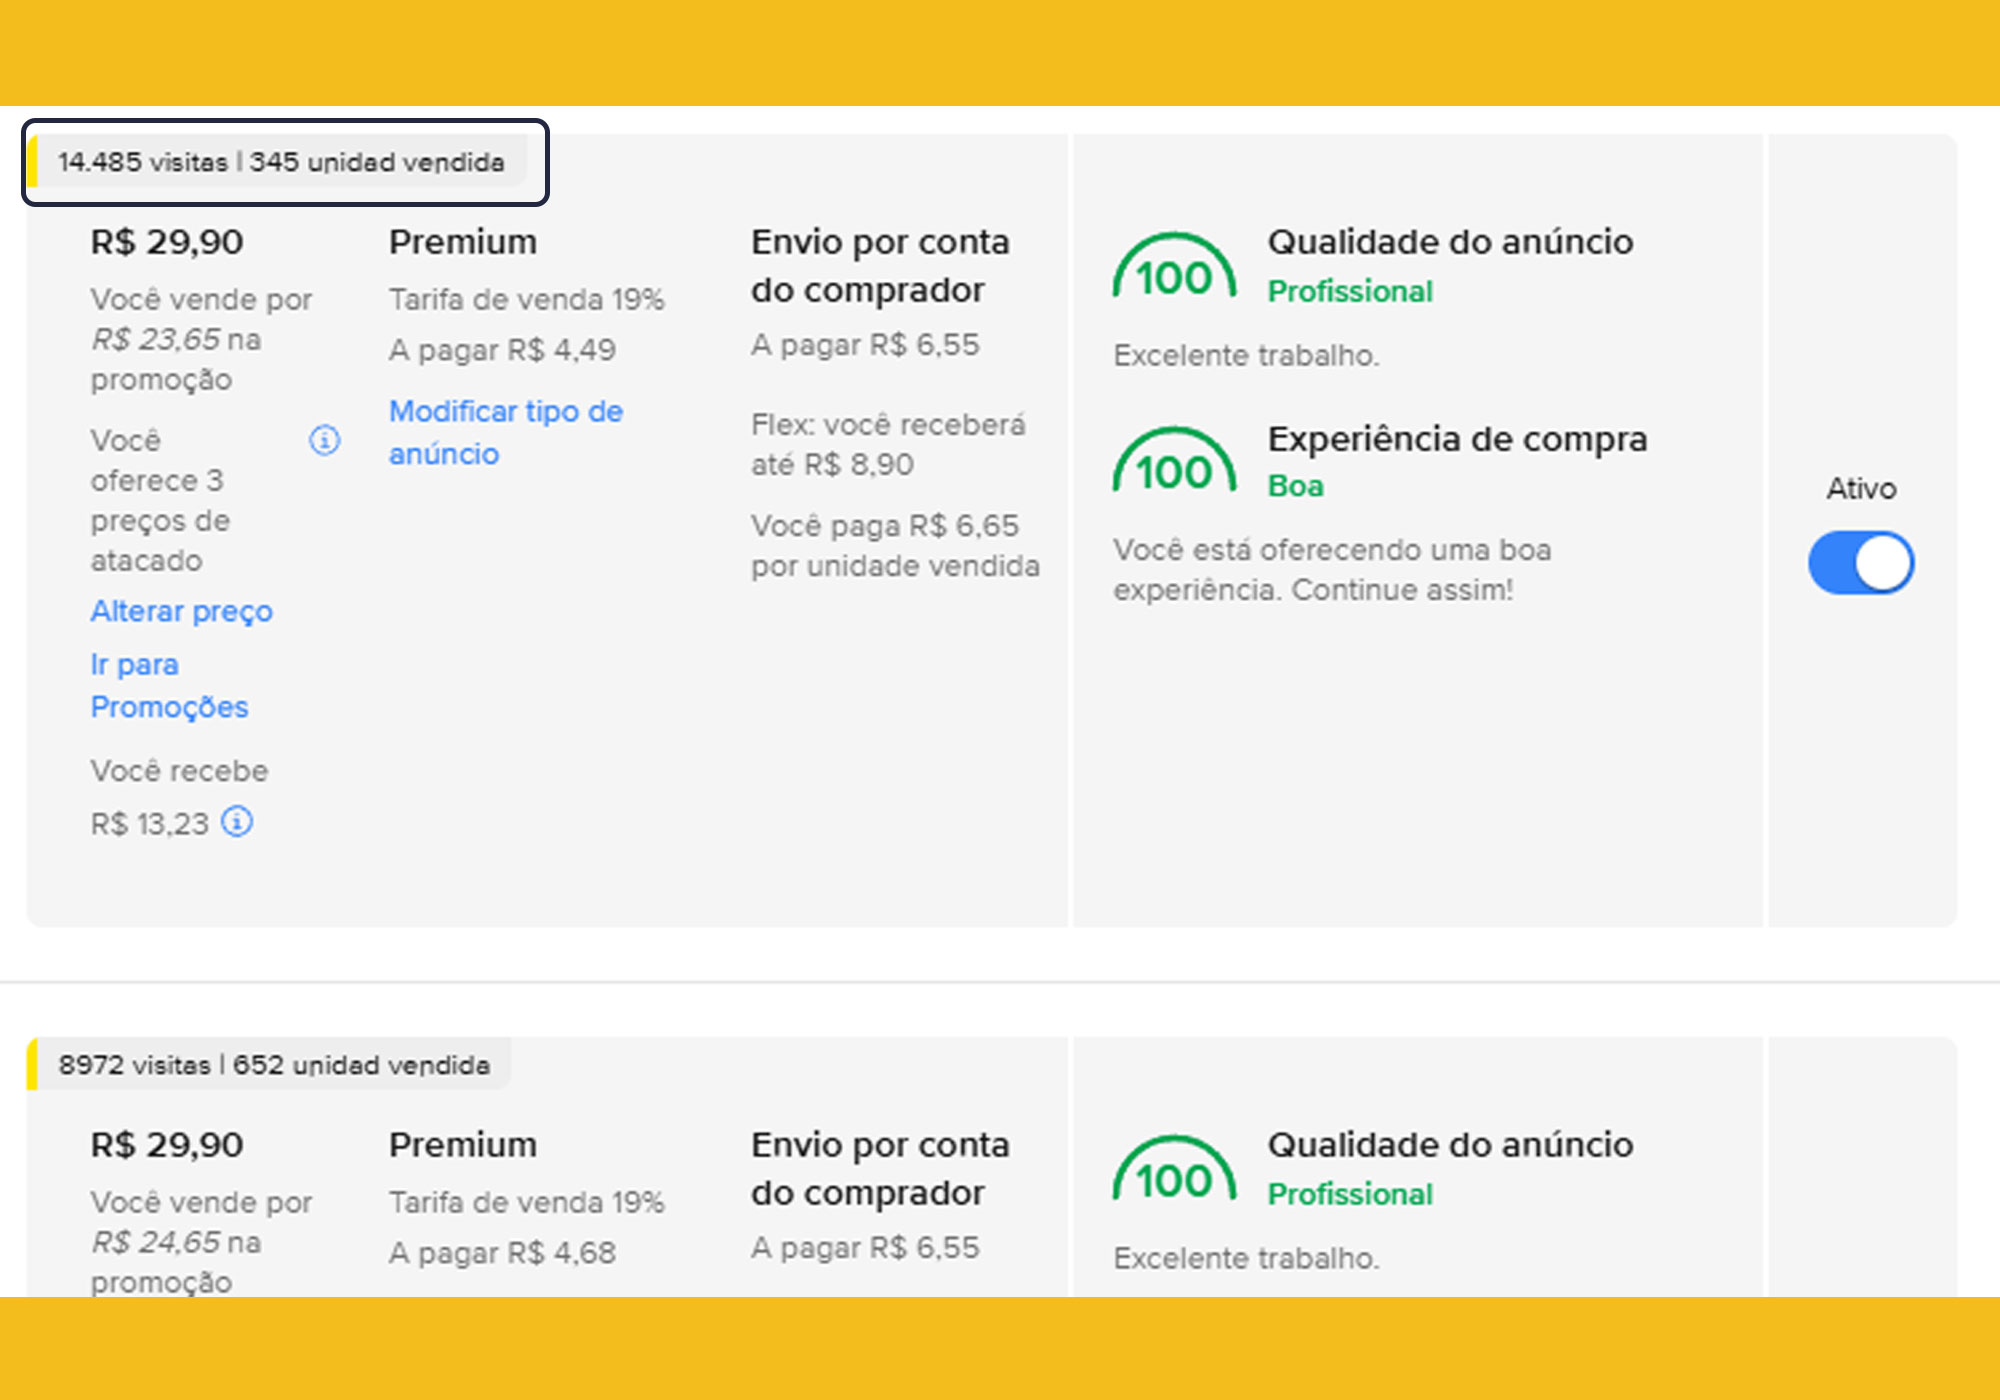Viewport: 2000px width, 1400px height.
Task: Click the R$ 29,90 price on the 652-units listing
Action: coord(167,1145)
